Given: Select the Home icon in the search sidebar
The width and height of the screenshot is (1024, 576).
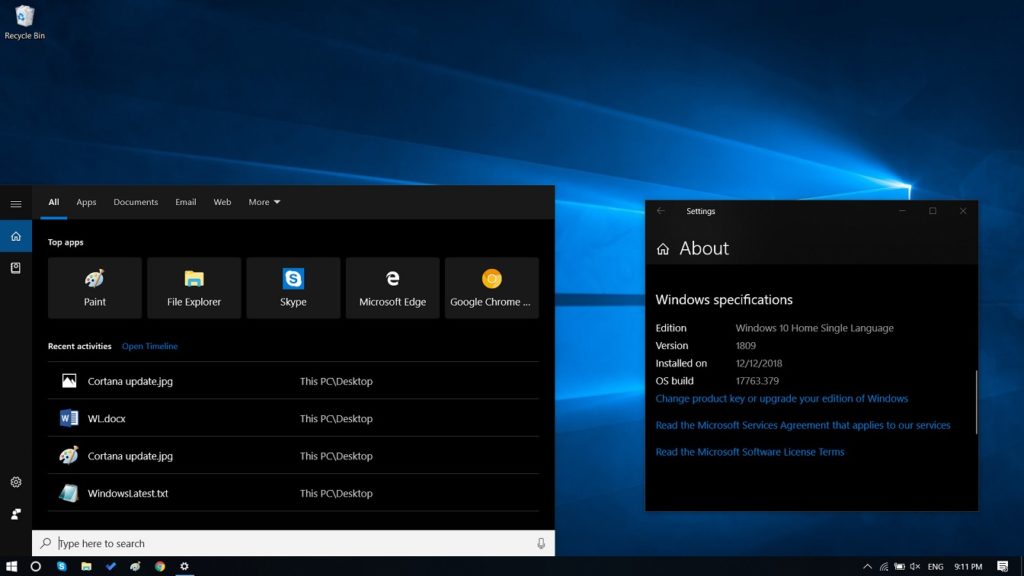Looking at the screenshot, I should click(x=15, y=236).
